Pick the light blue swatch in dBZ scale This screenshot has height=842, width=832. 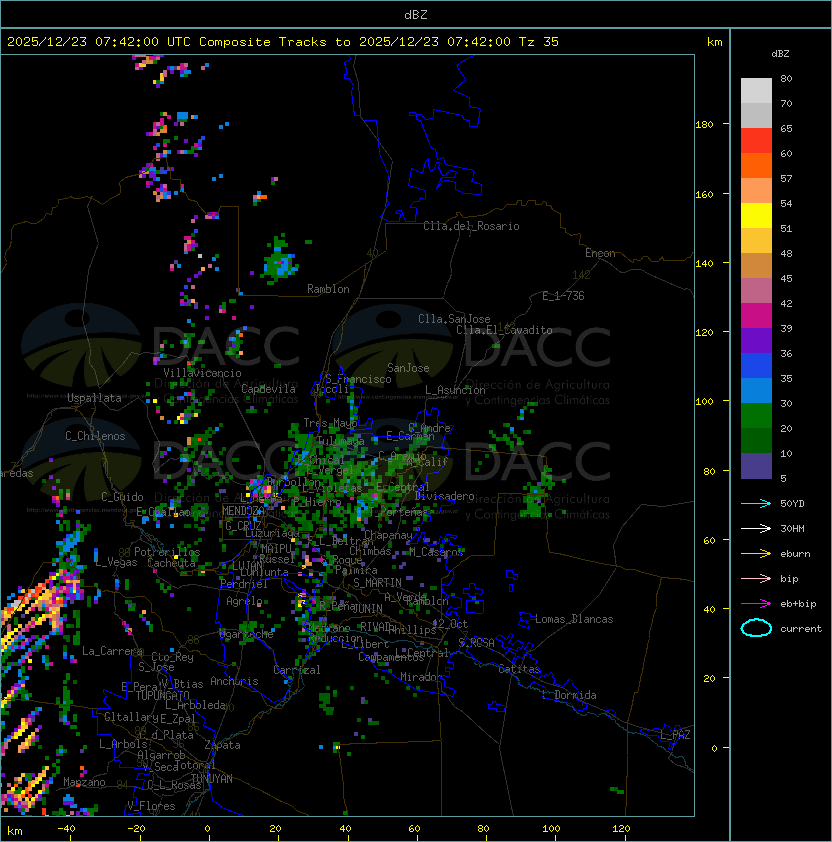pyautogui.click(x=756, y=391)
